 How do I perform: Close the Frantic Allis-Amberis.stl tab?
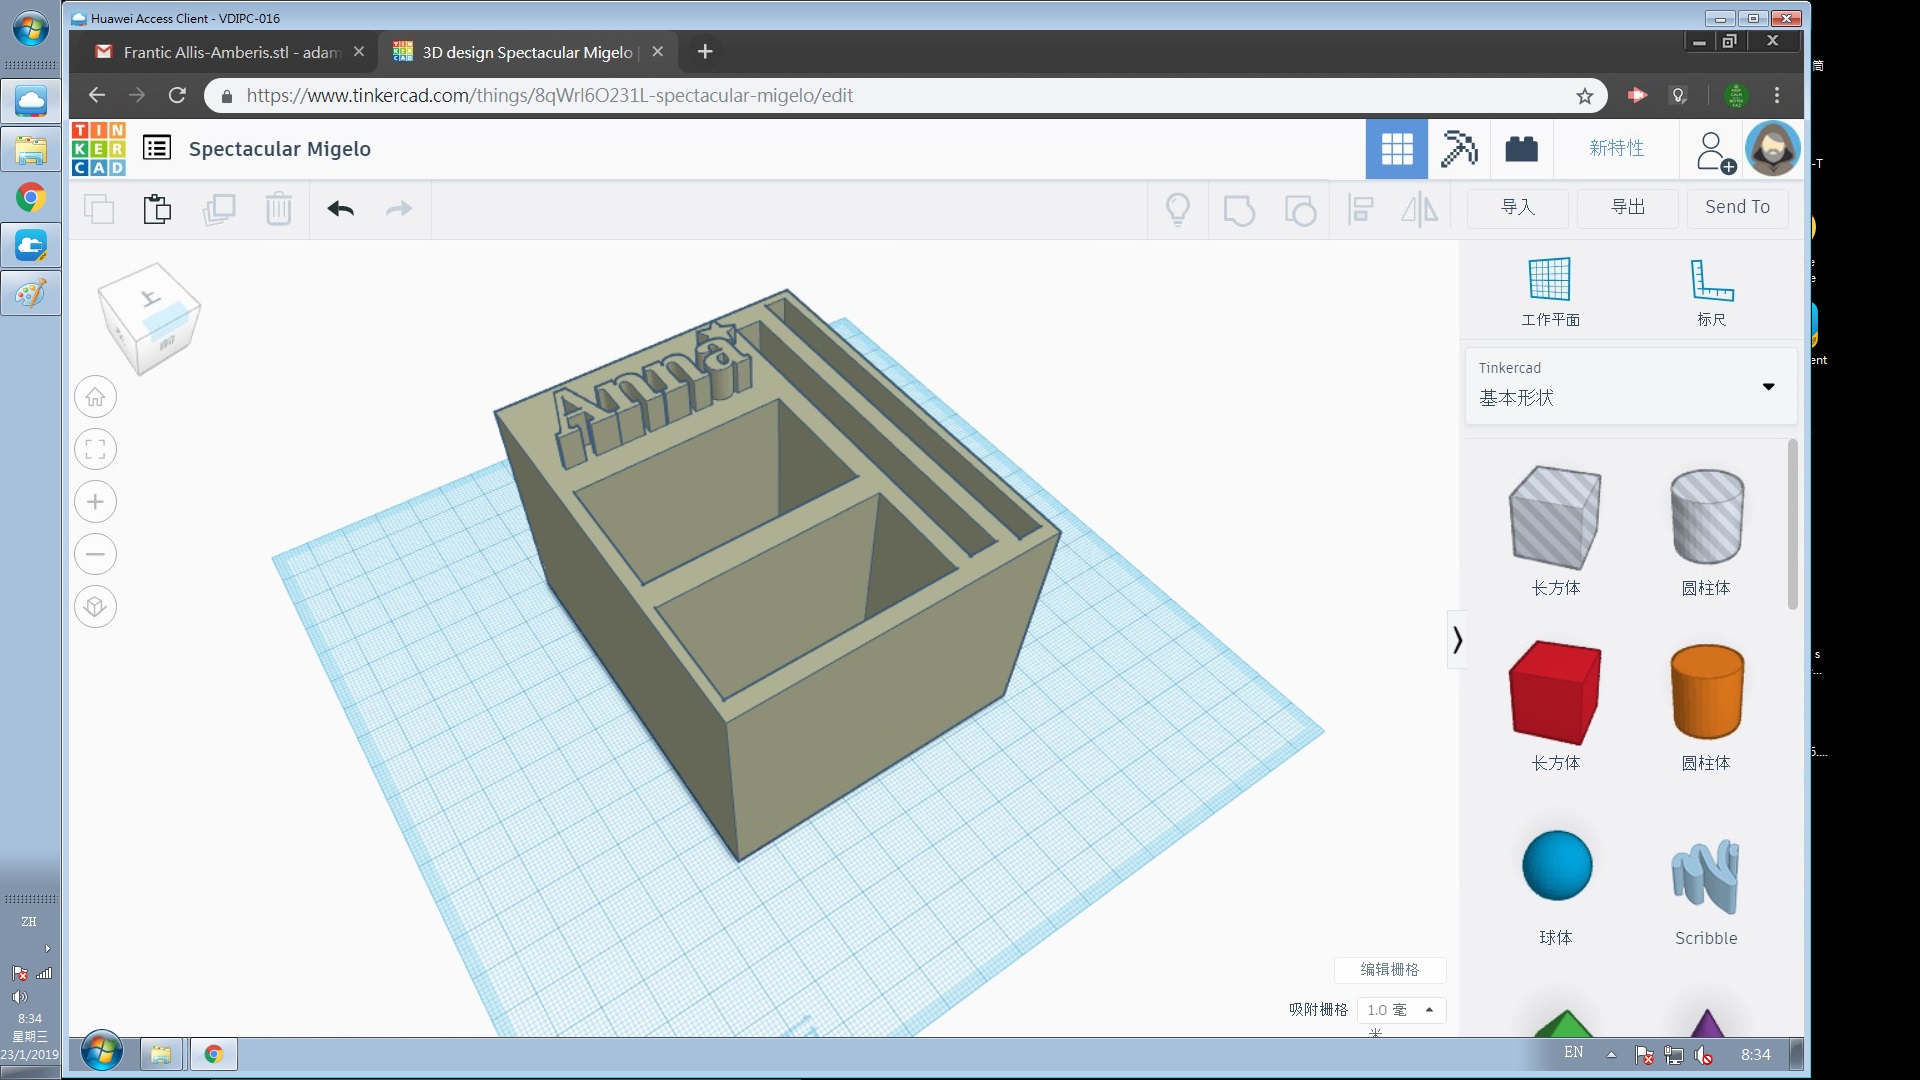pos(358,51)
